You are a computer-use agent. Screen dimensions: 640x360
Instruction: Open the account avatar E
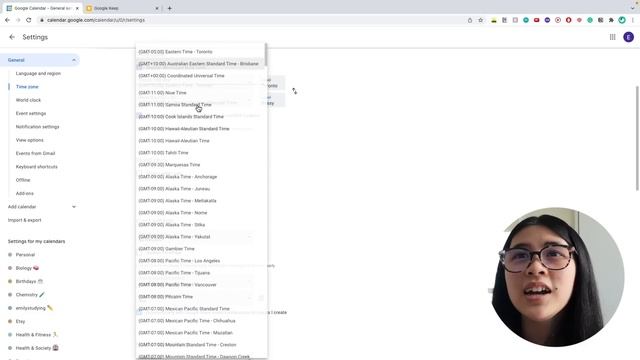(x=628, y=37)
